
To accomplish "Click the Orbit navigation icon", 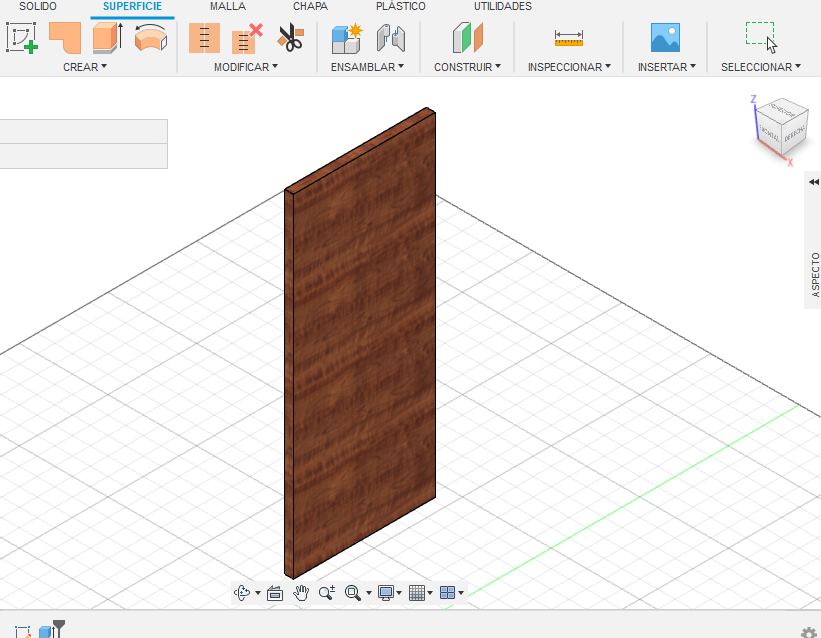I will [242, 593].
